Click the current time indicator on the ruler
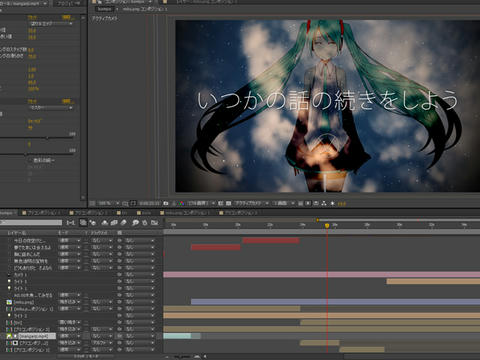 tap(327, 226)
